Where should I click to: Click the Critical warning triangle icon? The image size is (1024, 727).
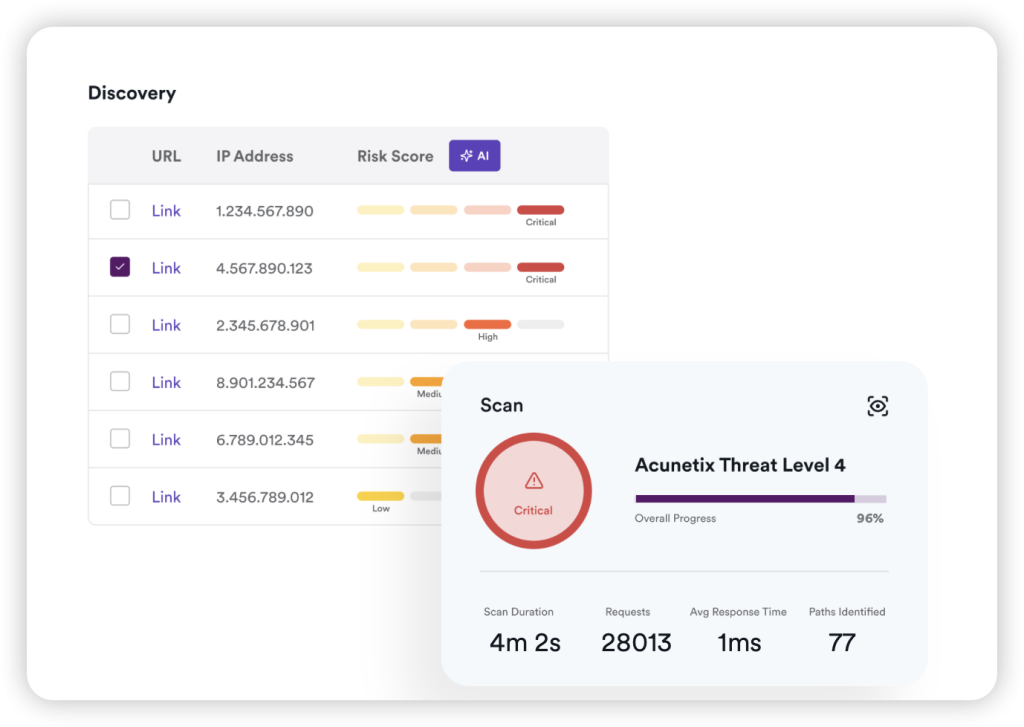[x=533, y=481]
